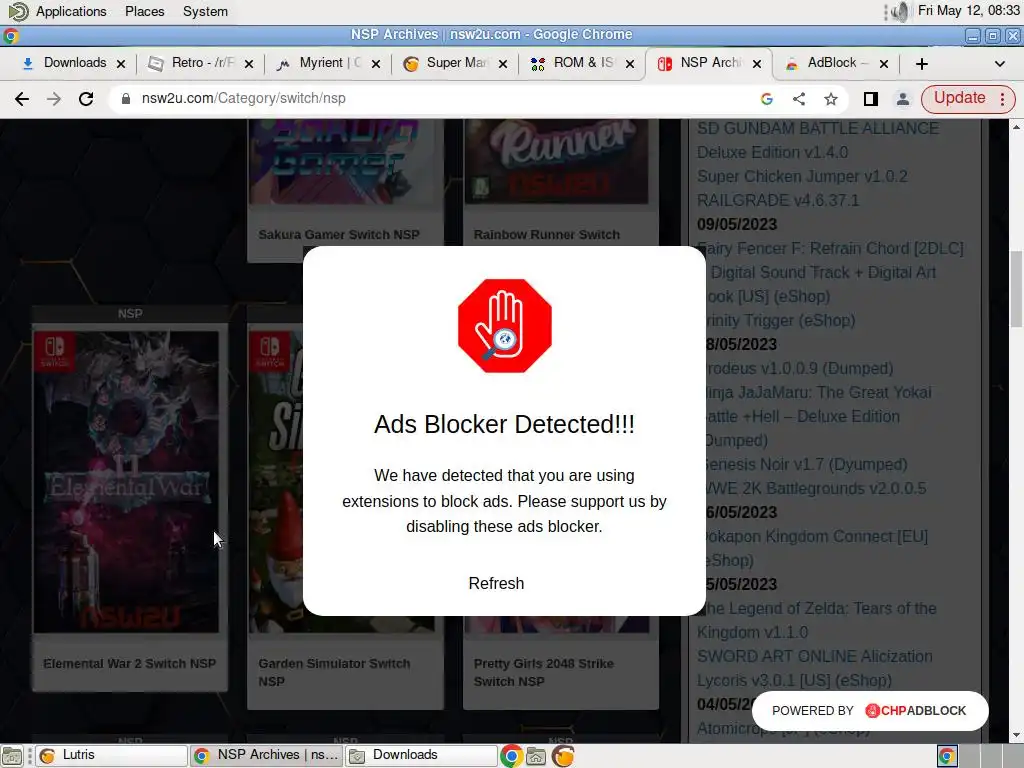The height and width of the screenshot is (768, 1024).
Task: Click the Google icon in address bar
Action: (x=767, y=99)
